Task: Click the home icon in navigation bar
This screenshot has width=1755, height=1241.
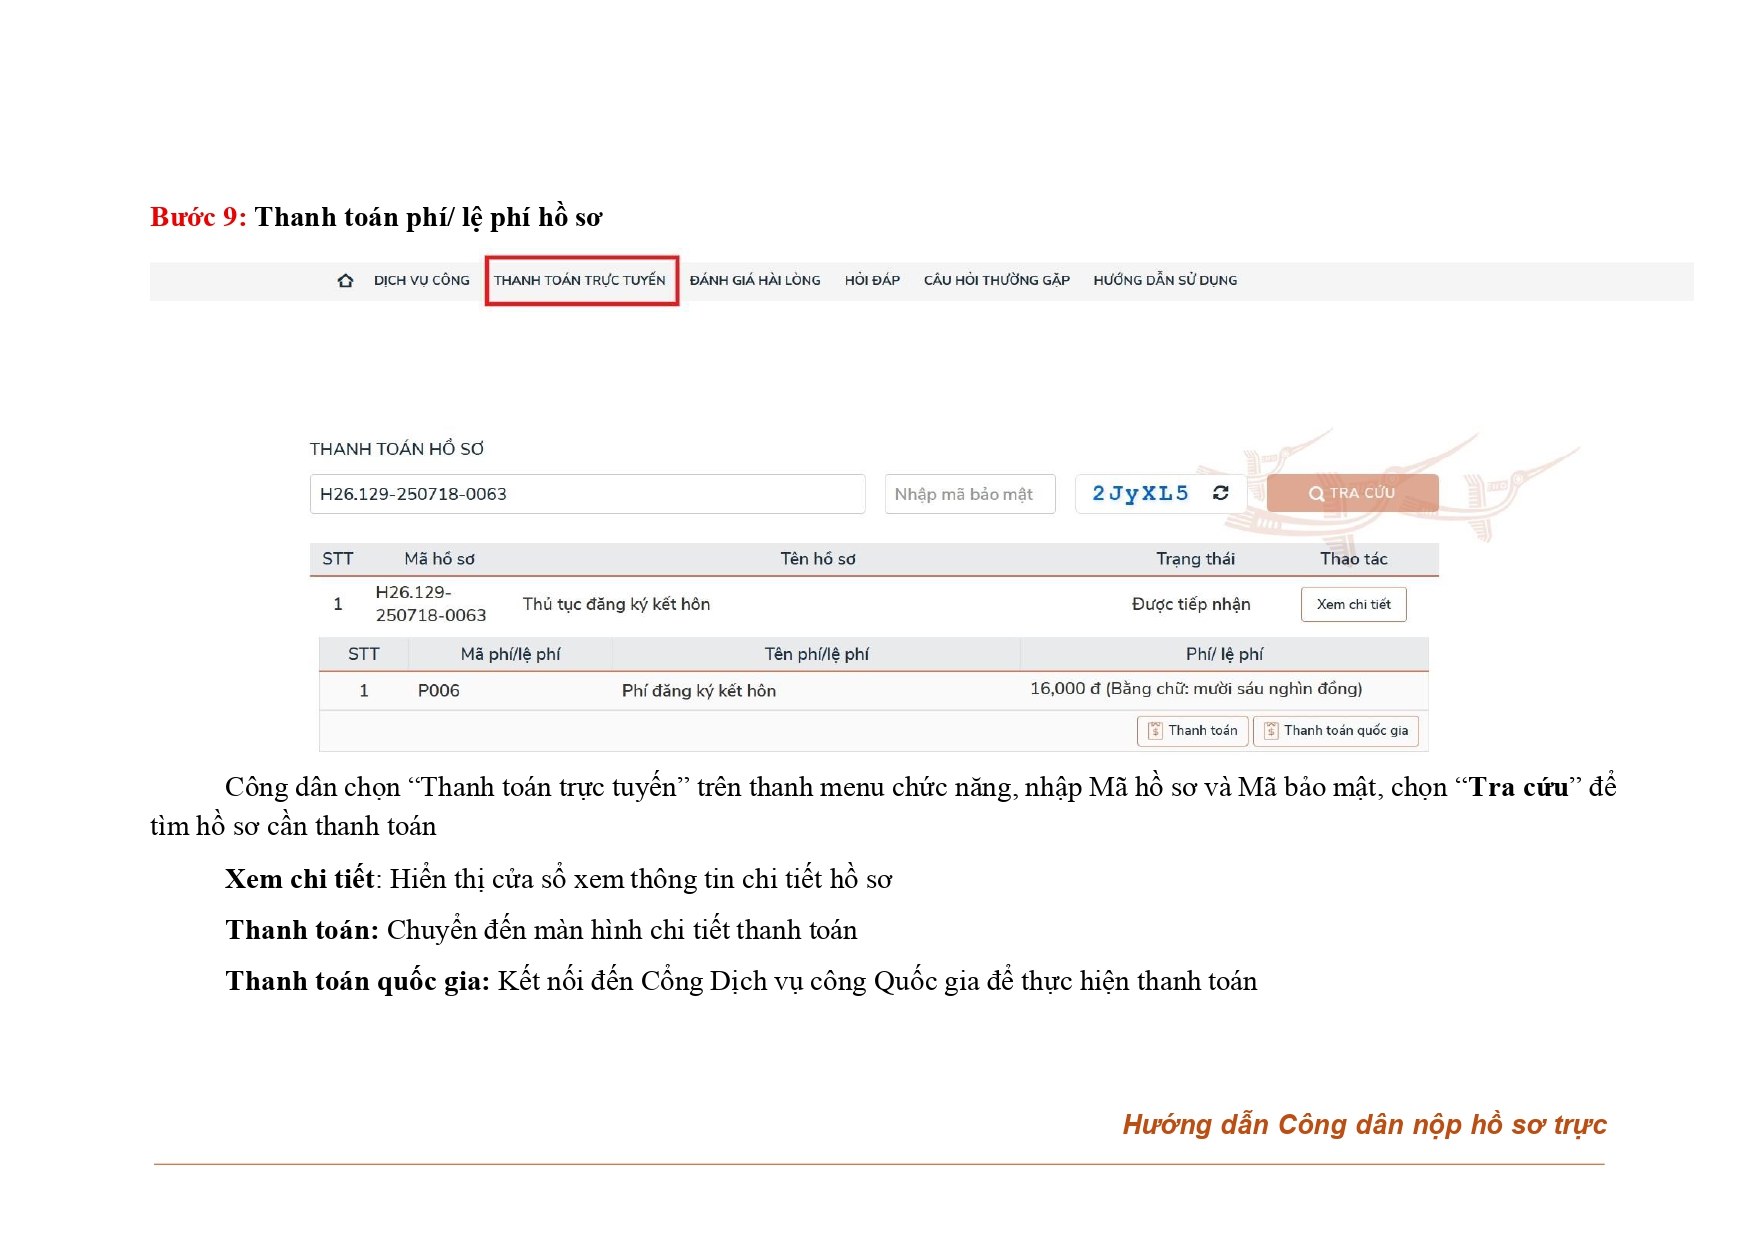Action: tap(345, 281)
